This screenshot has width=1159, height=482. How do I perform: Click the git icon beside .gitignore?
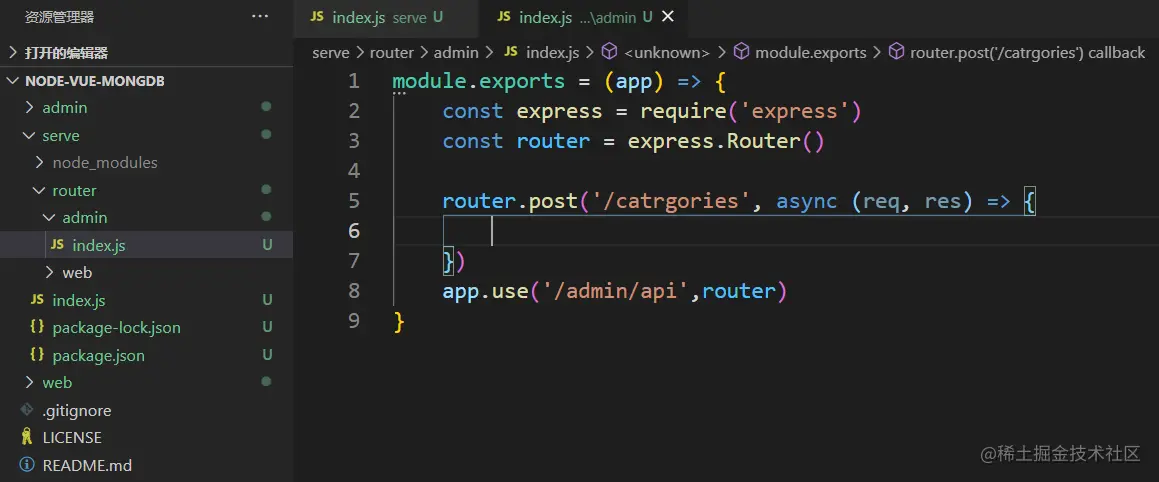tap(27, 410)
